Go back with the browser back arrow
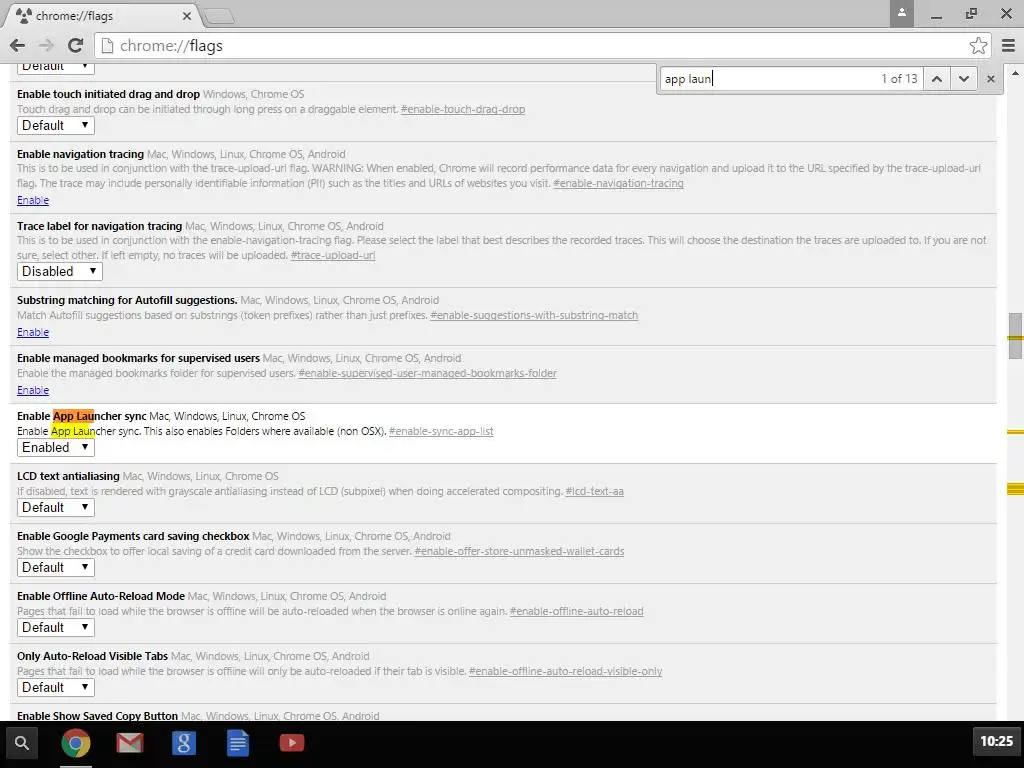The width and height of the screenshot is (1024, 768). (x=18, y=45)
